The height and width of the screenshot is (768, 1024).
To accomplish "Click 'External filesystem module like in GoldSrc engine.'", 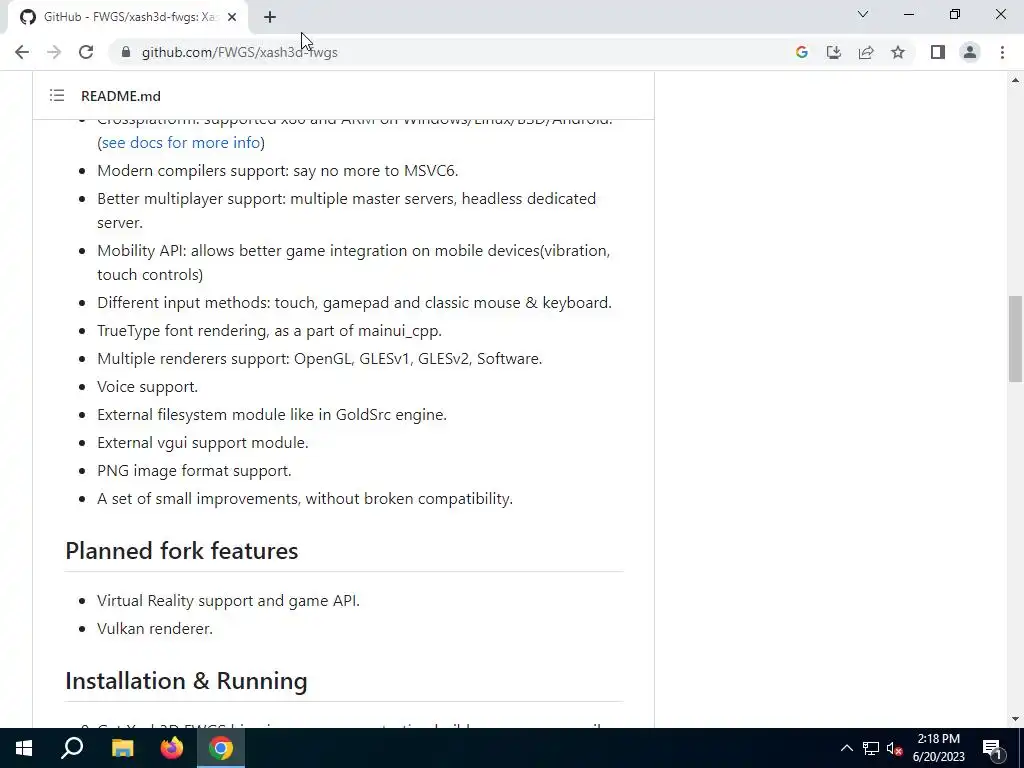I will (x=272, y=414).
